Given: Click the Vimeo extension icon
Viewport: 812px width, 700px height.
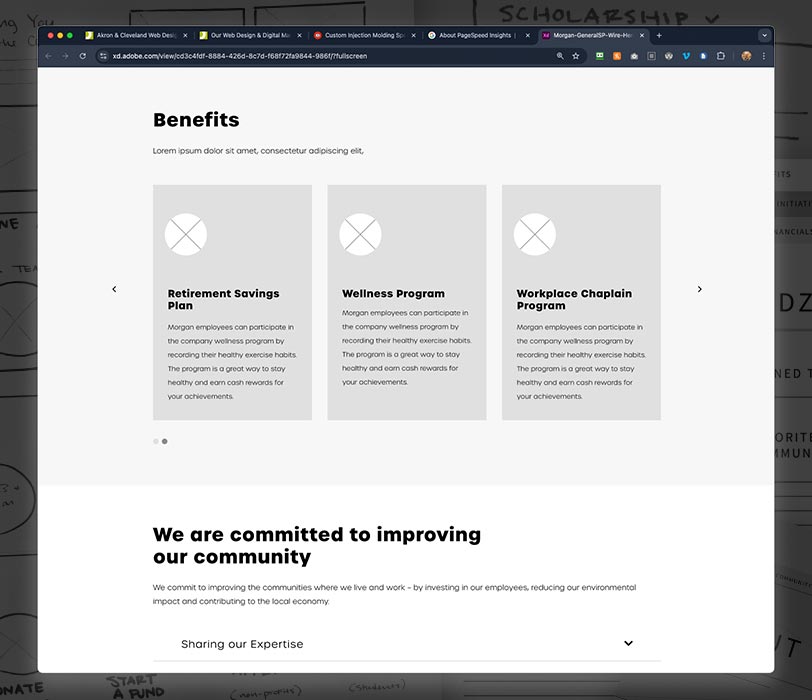Looking at the screenshot, I should (x=686, y=56).
